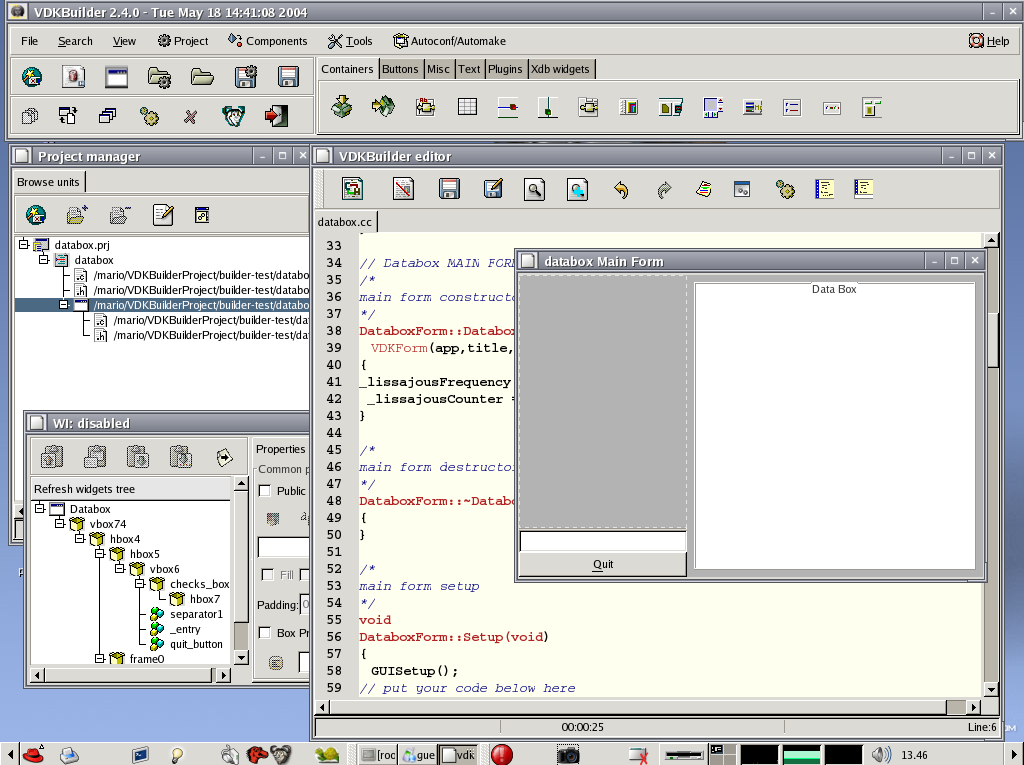Click the redo arrow in editor toolbar
The width and height of the screenshot is (1024, 765).
point(664,189)
